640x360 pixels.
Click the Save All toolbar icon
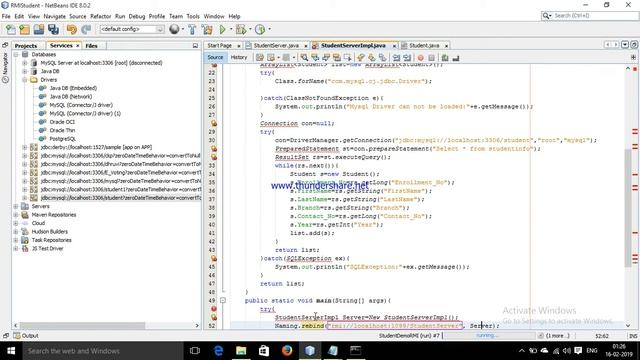[53, 29]
